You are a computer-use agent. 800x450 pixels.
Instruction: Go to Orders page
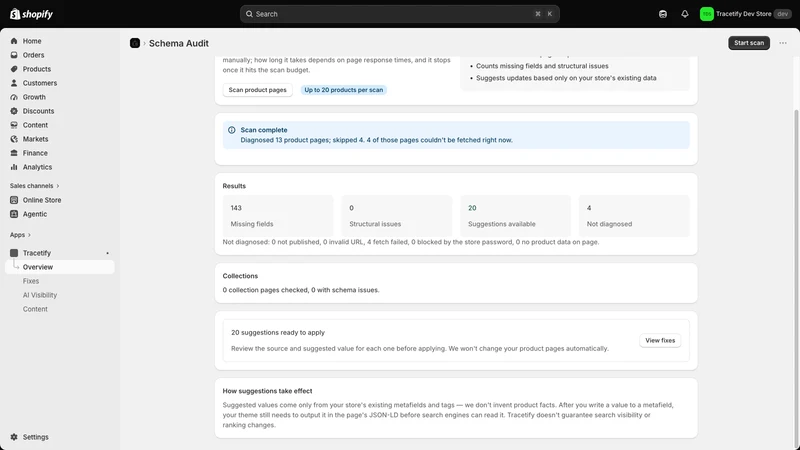pyautogui.click(x=33, y=55)
